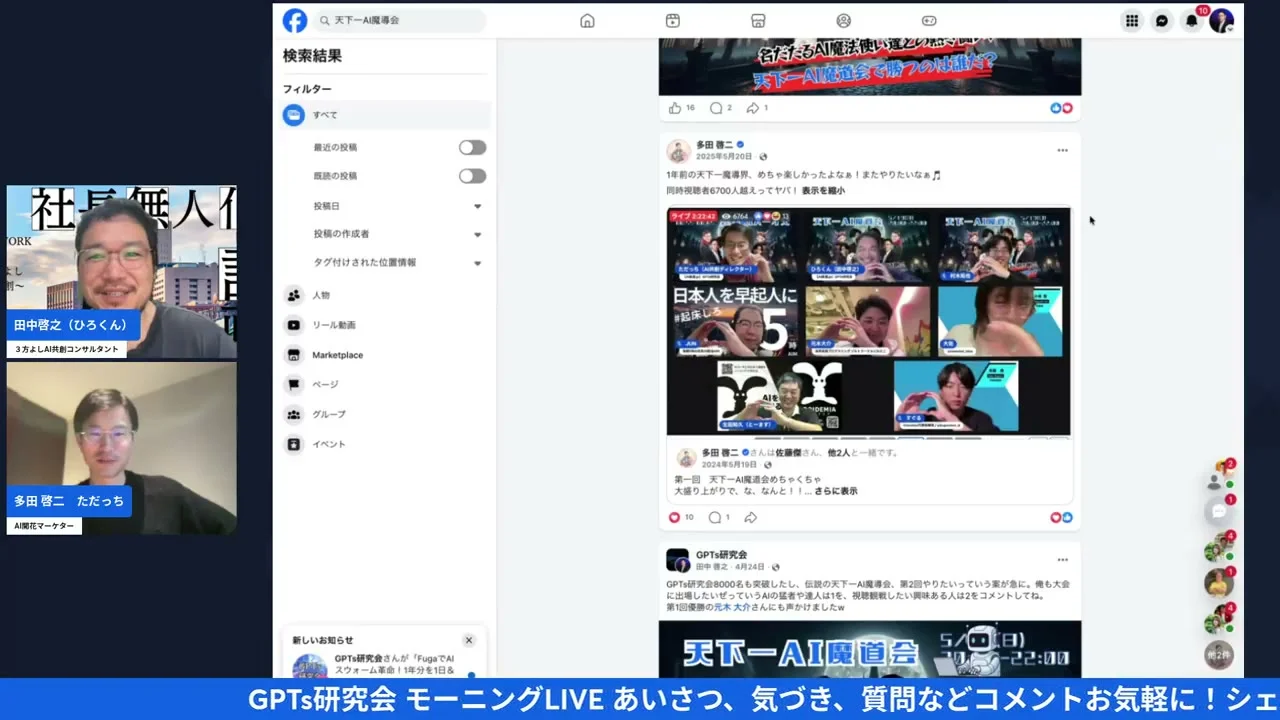Screen dimensions: 1280x720
Task: Open the Groups tab icon in top bar
Action: (843, 20)
